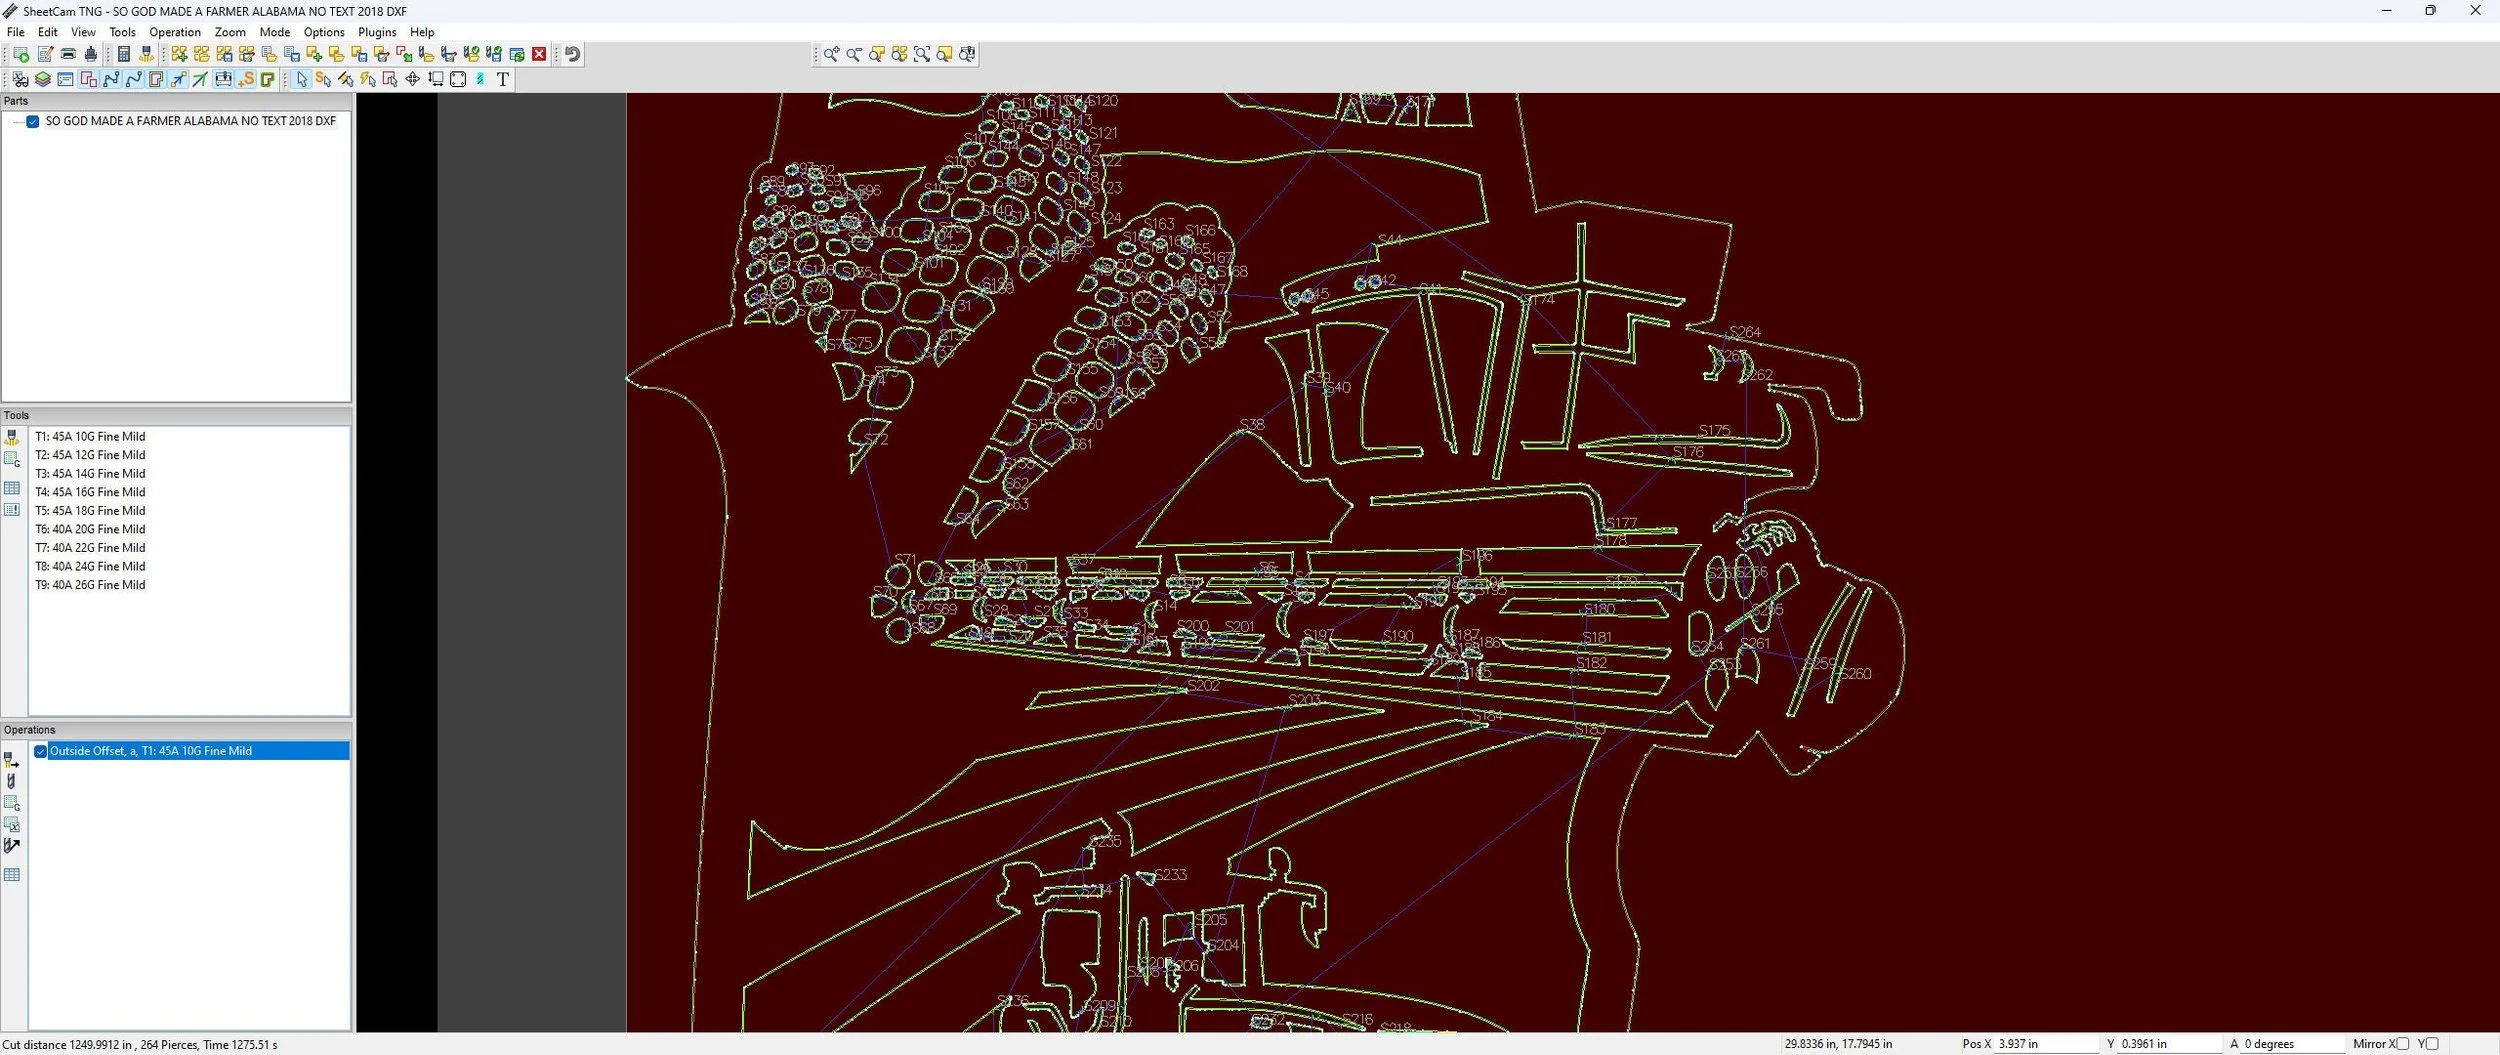Click the Parts panel header
Screen dimensions: 2500x1055
click(x=177, y=101)
